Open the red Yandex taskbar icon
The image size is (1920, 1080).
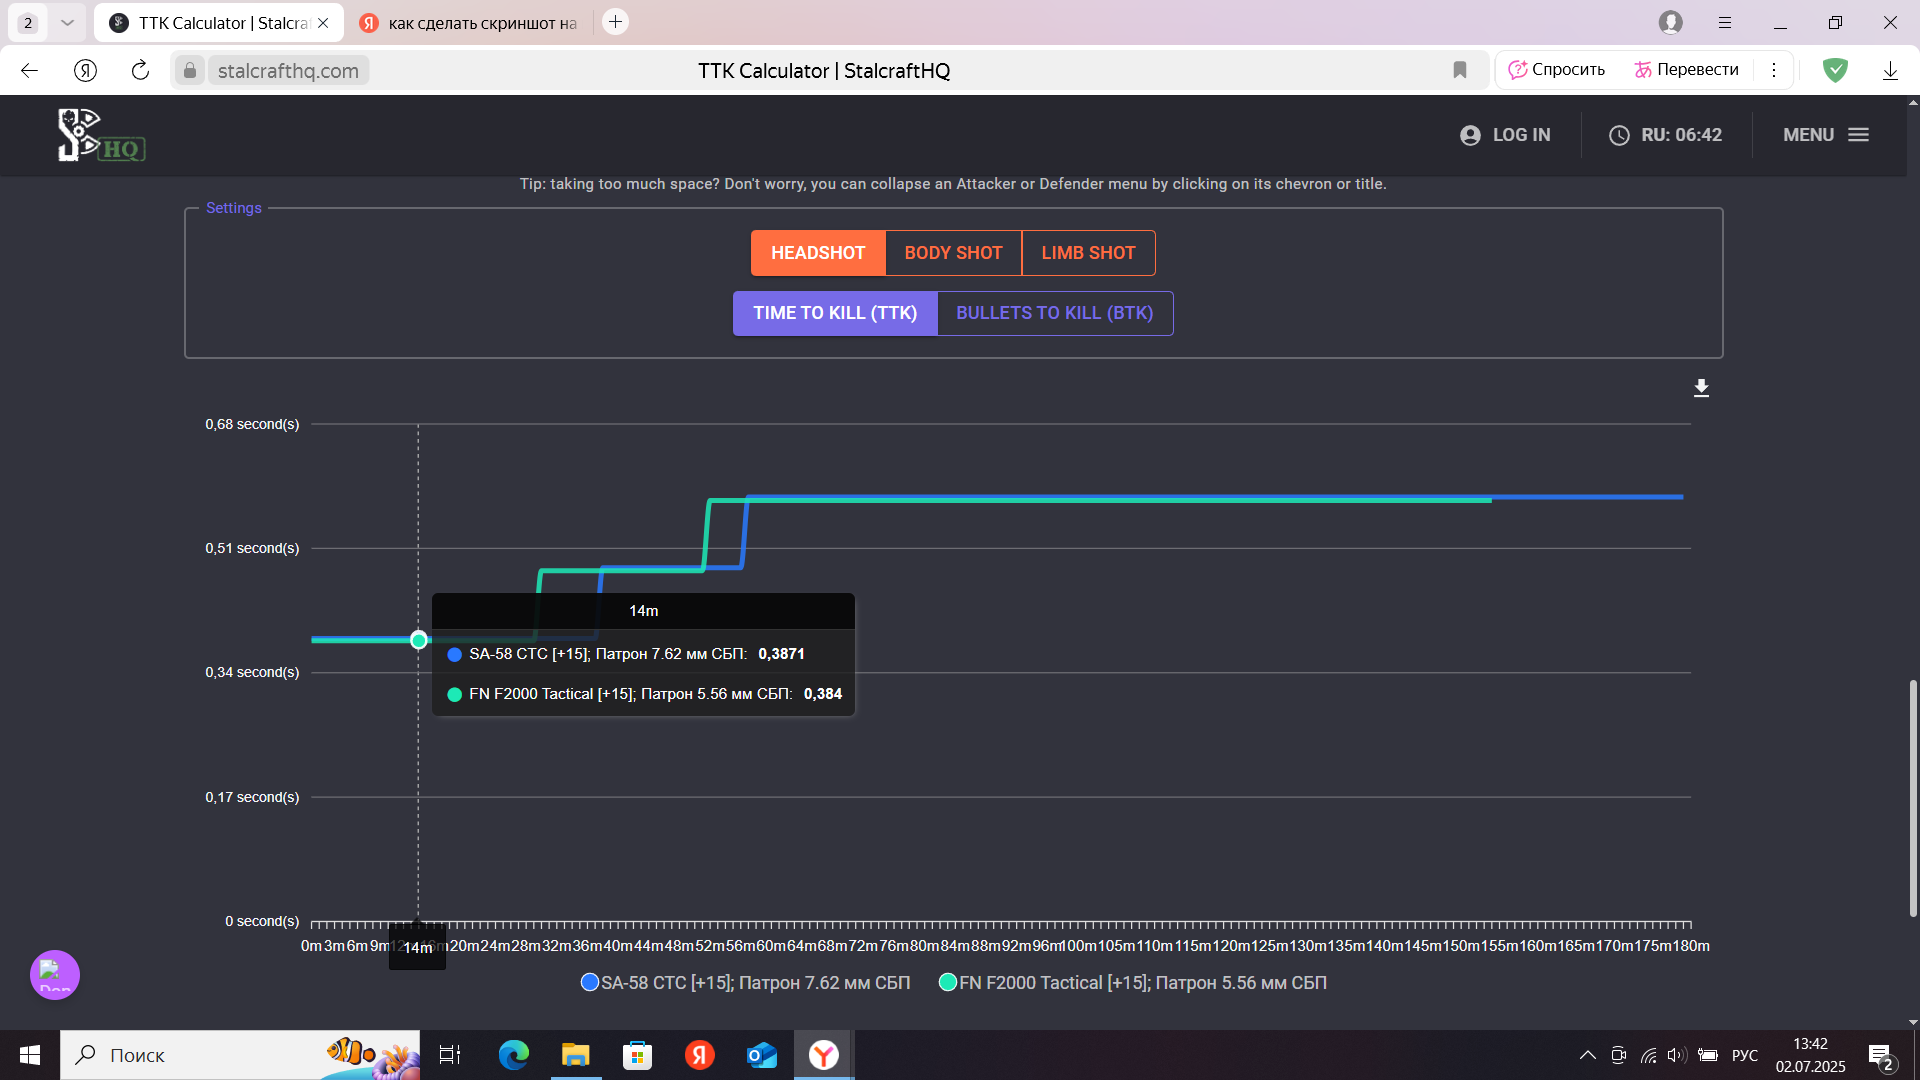point(699,1055)
